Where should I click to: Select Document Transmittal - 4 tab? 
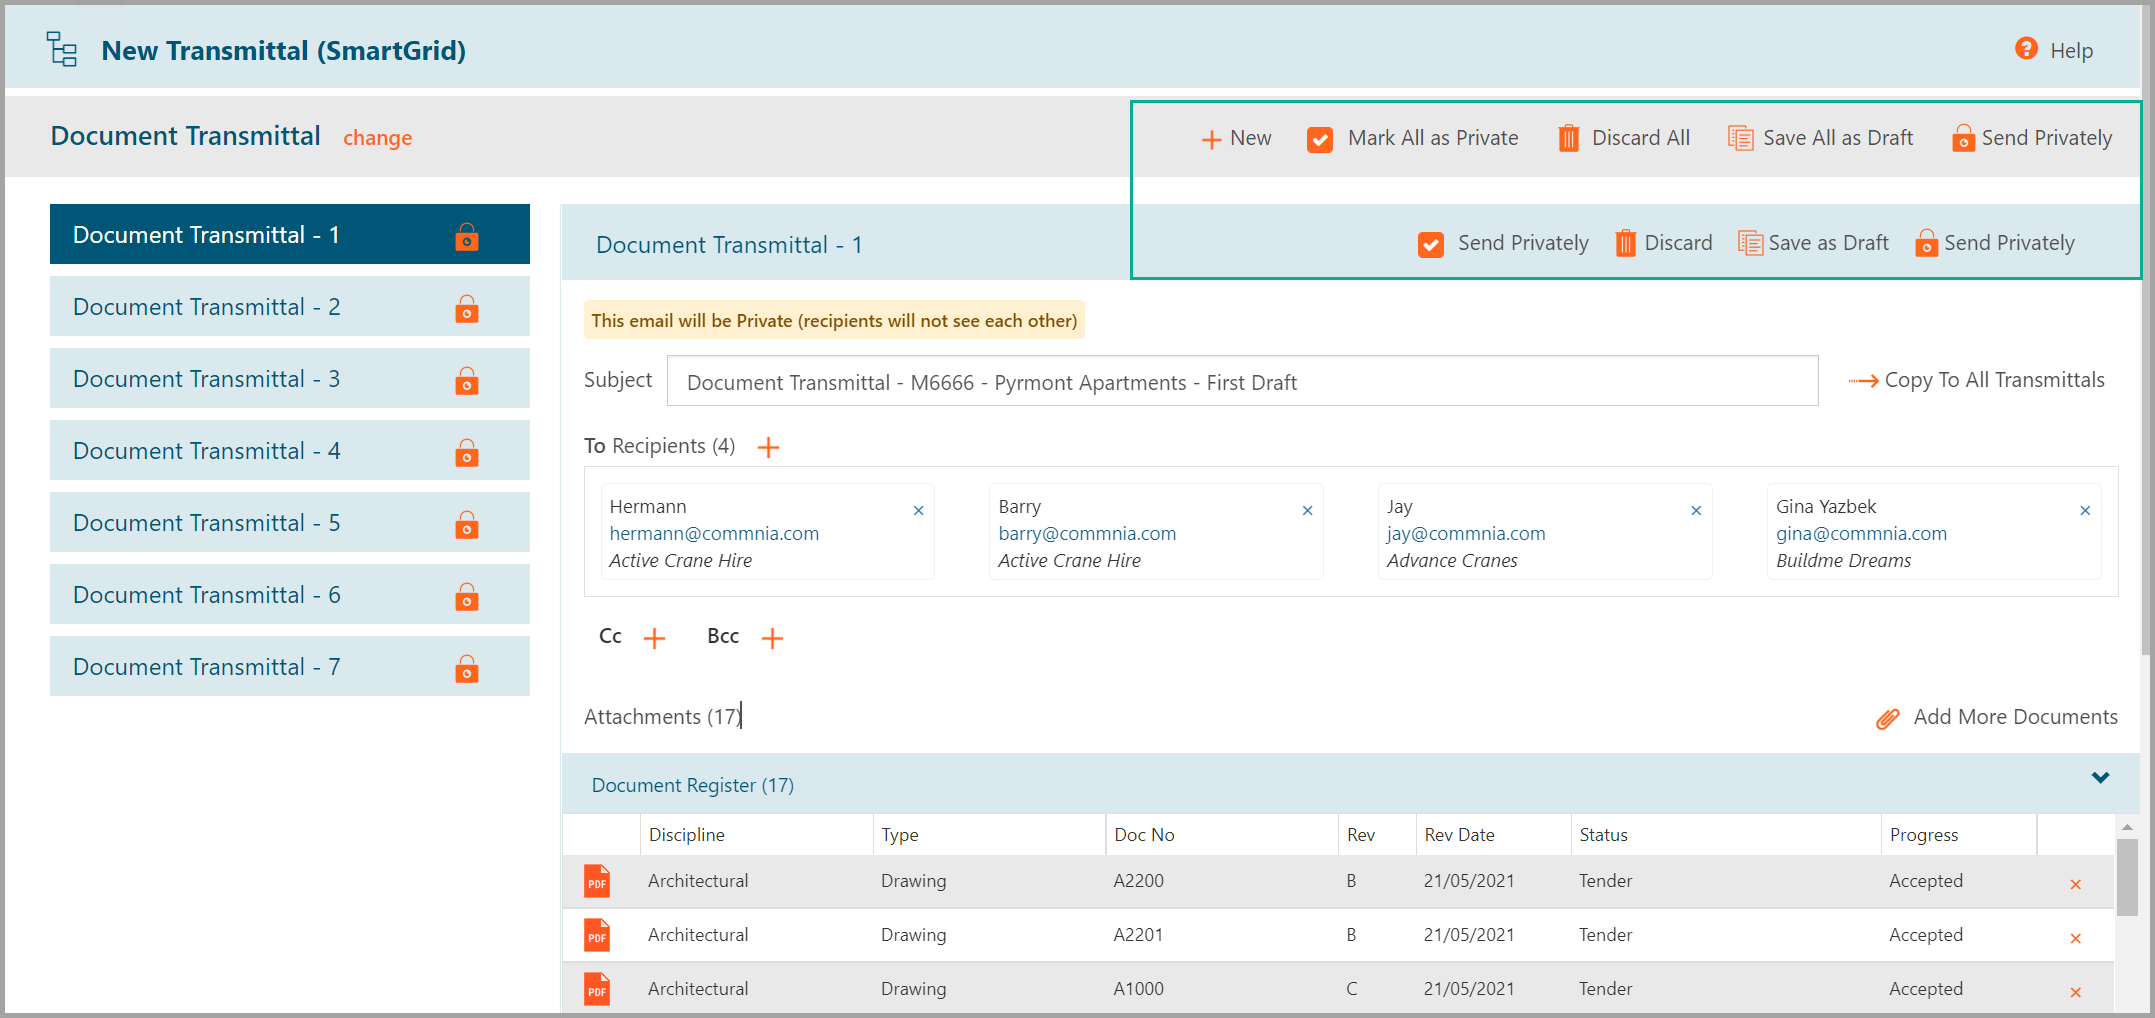tap(290, 450)
